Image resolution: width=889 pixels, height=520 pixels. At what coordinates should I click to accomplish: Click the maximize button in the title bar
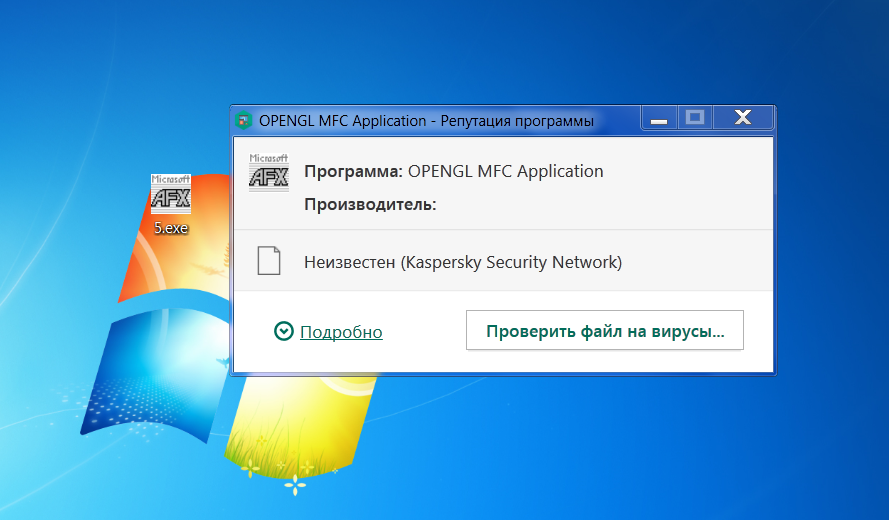click(x=694, y=118)
